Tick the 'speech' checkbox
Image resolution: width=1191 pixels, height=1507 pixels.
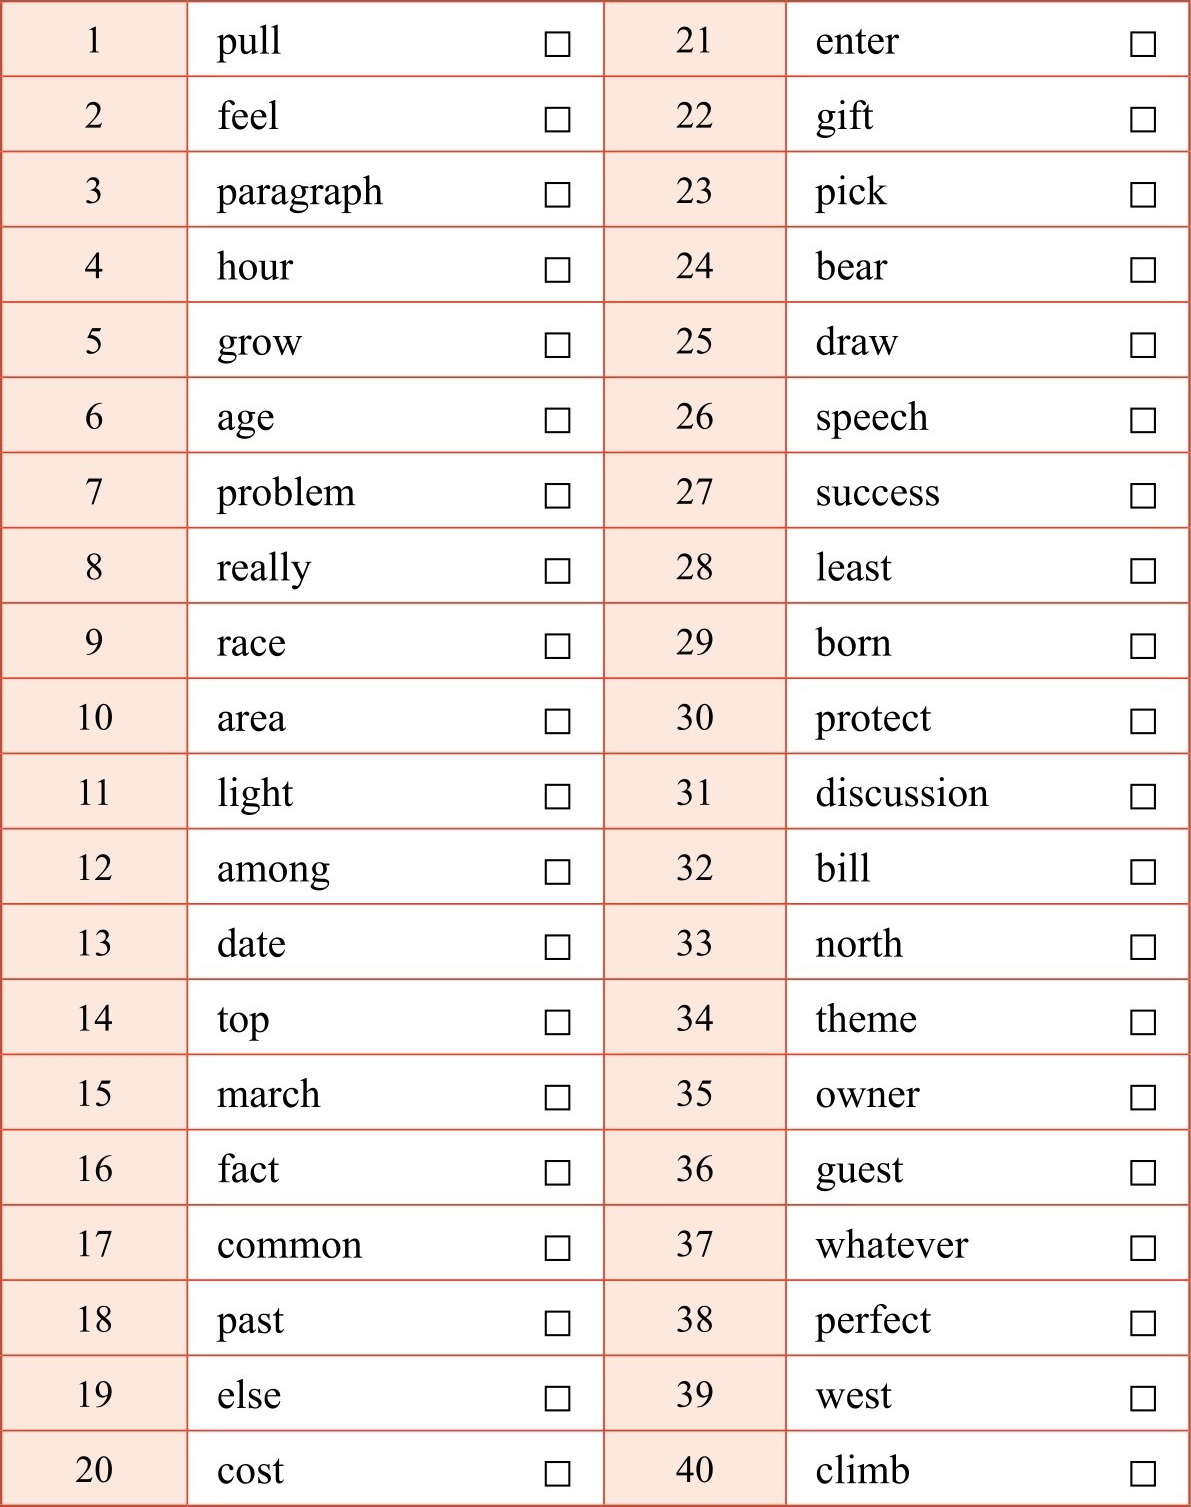pos(1142,420)
